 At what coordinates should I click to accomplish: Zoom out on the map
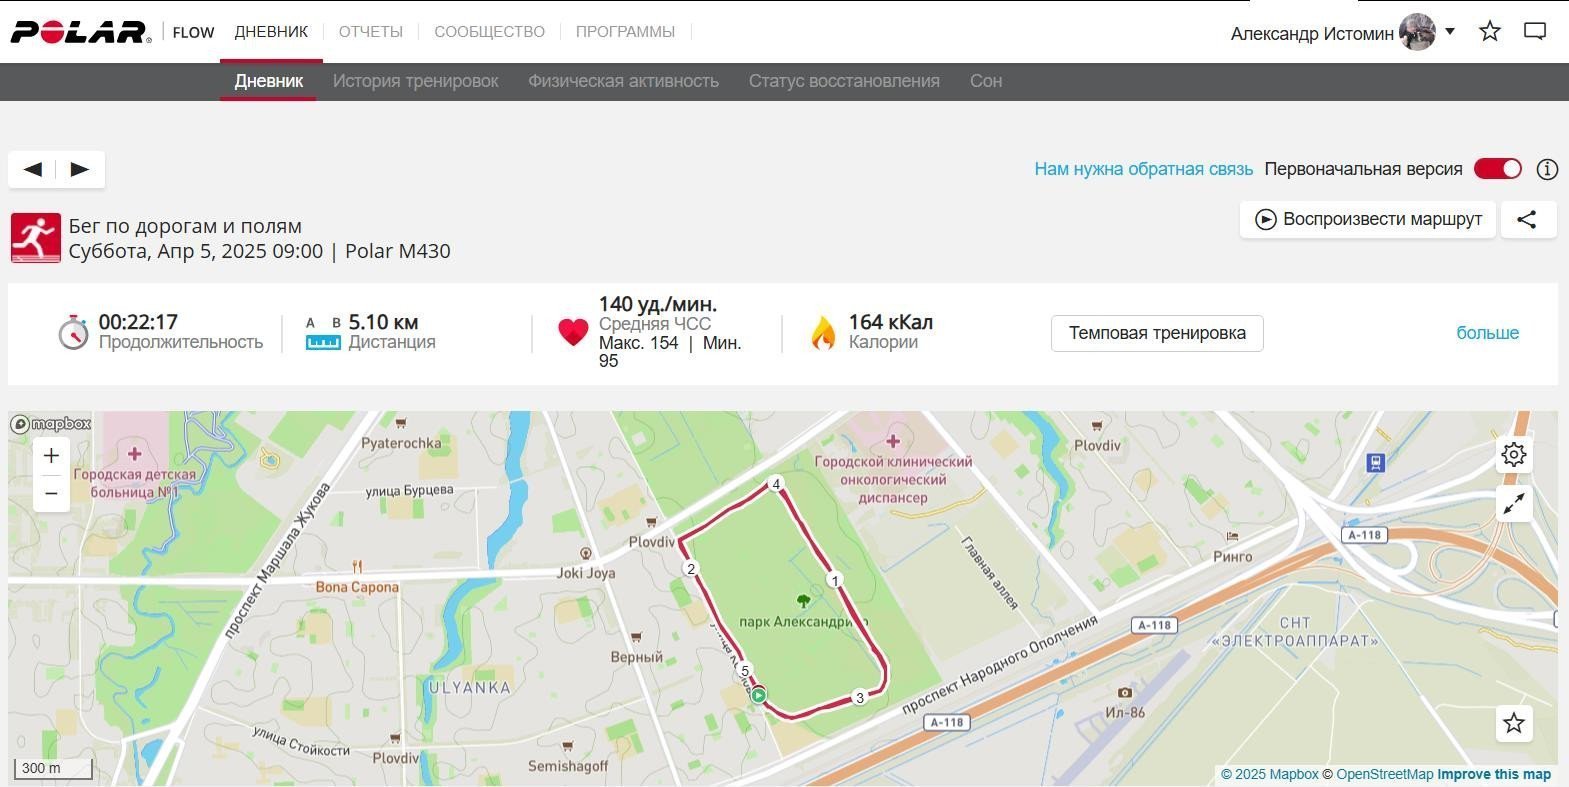coord(51,493)
